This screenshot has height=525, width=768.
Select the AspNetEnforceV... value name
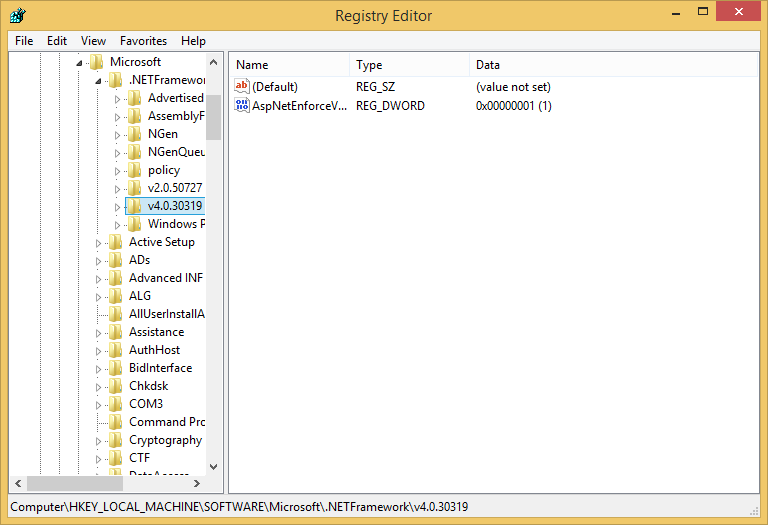click(x=299, y=106)
